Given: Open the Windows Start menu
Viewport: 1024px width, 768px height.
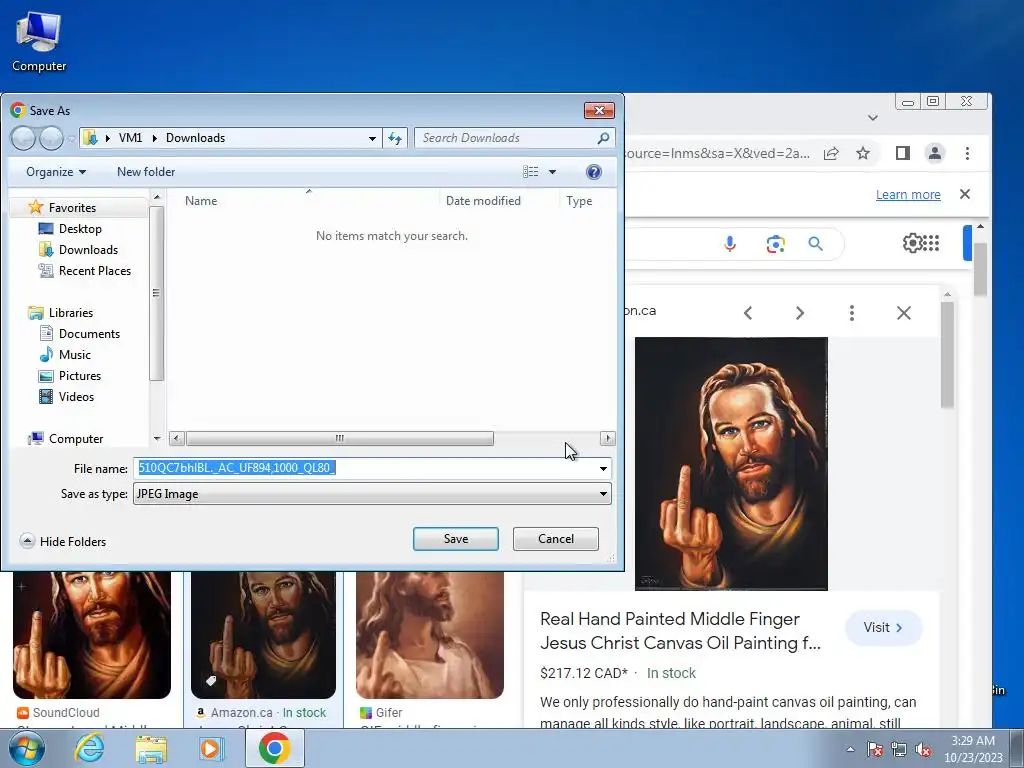Looking at the screenshot, I should (26, 748).
